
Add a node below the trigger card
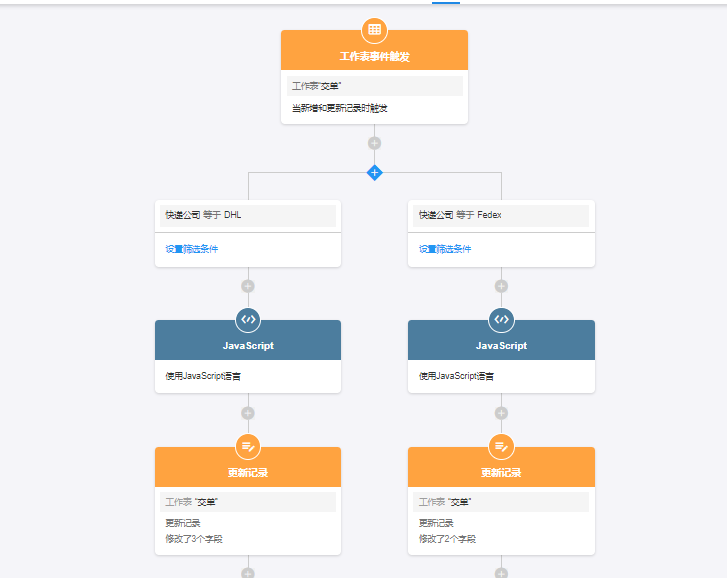[374, 143]
